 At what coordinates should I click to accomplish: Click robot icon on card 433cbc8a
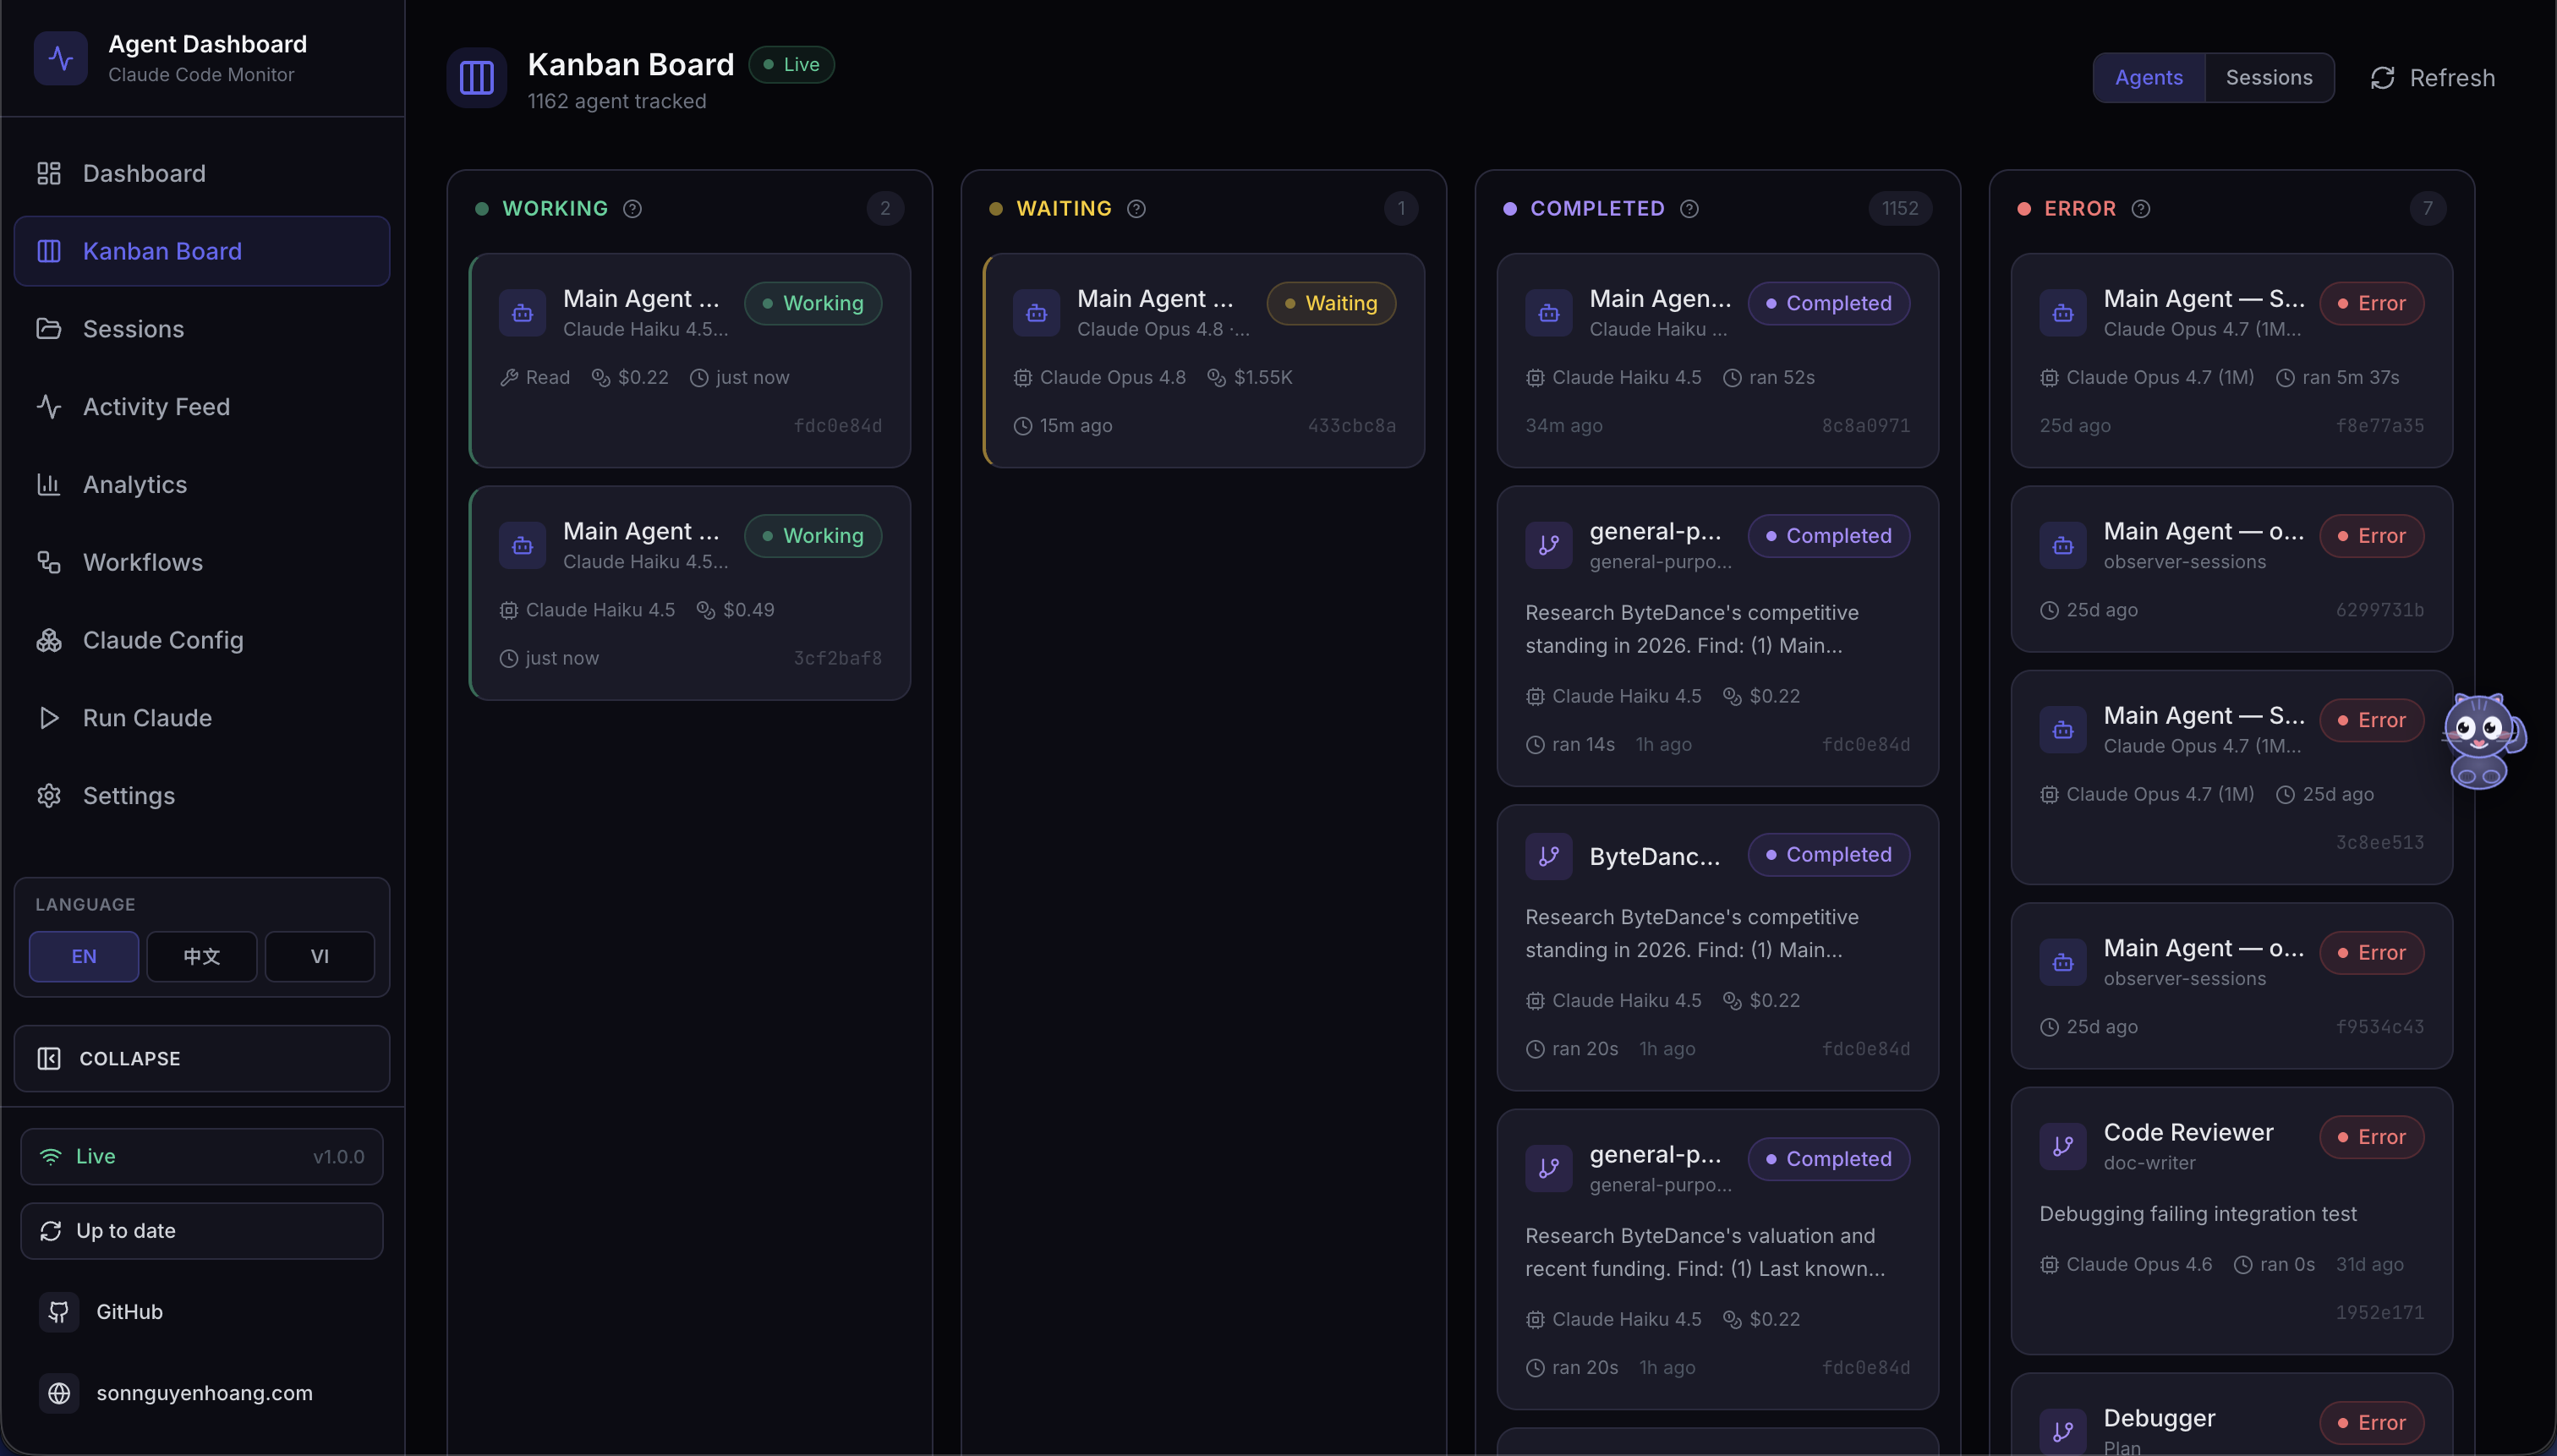pyautogui.click(x=1036, y=313)
